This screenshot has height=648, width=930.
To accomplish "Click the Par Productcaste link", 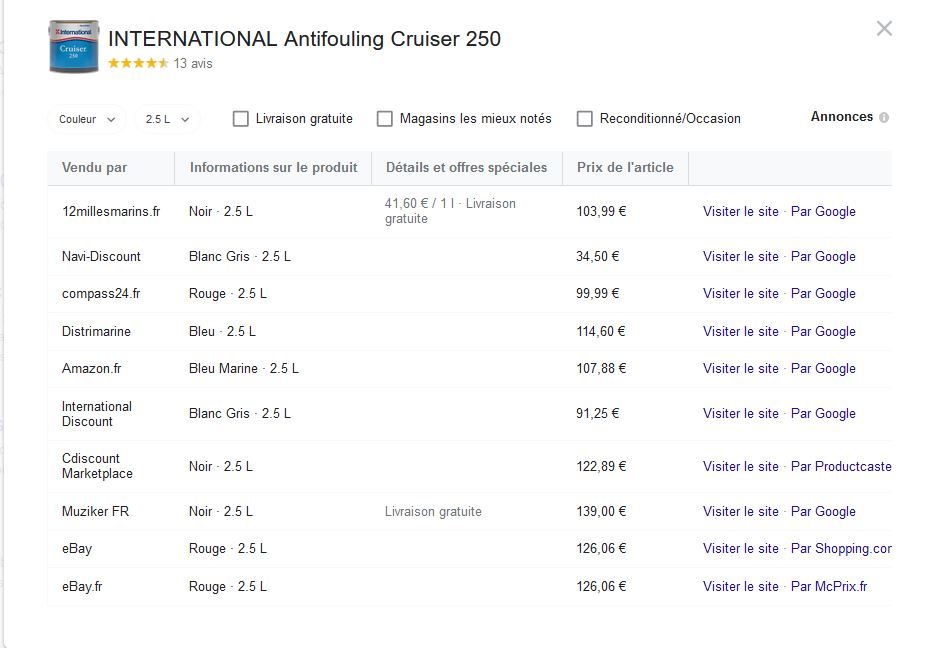I will coord(841,467).
